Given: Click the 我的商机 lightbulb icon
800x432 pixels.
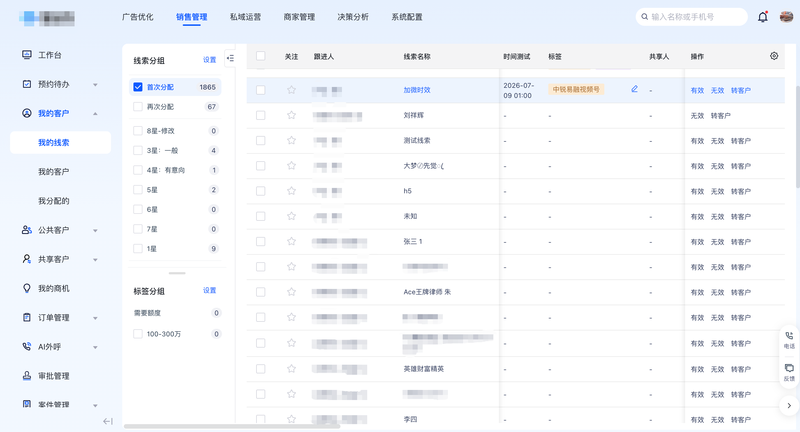Looking at the screenshot, I should pos(27,288).
